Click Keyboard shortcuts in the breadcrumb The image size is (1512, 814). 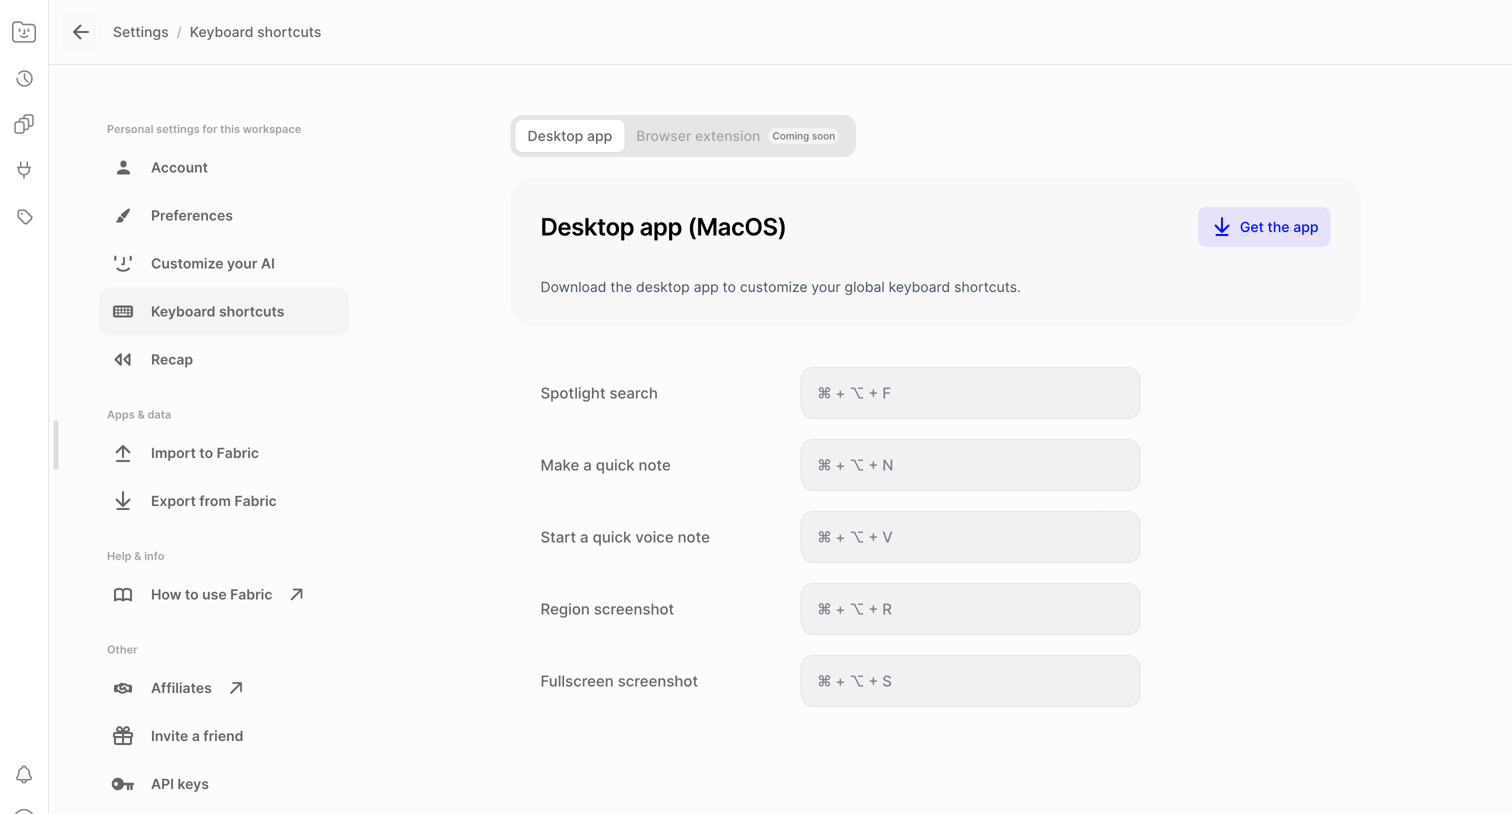(x=255, y=32)
